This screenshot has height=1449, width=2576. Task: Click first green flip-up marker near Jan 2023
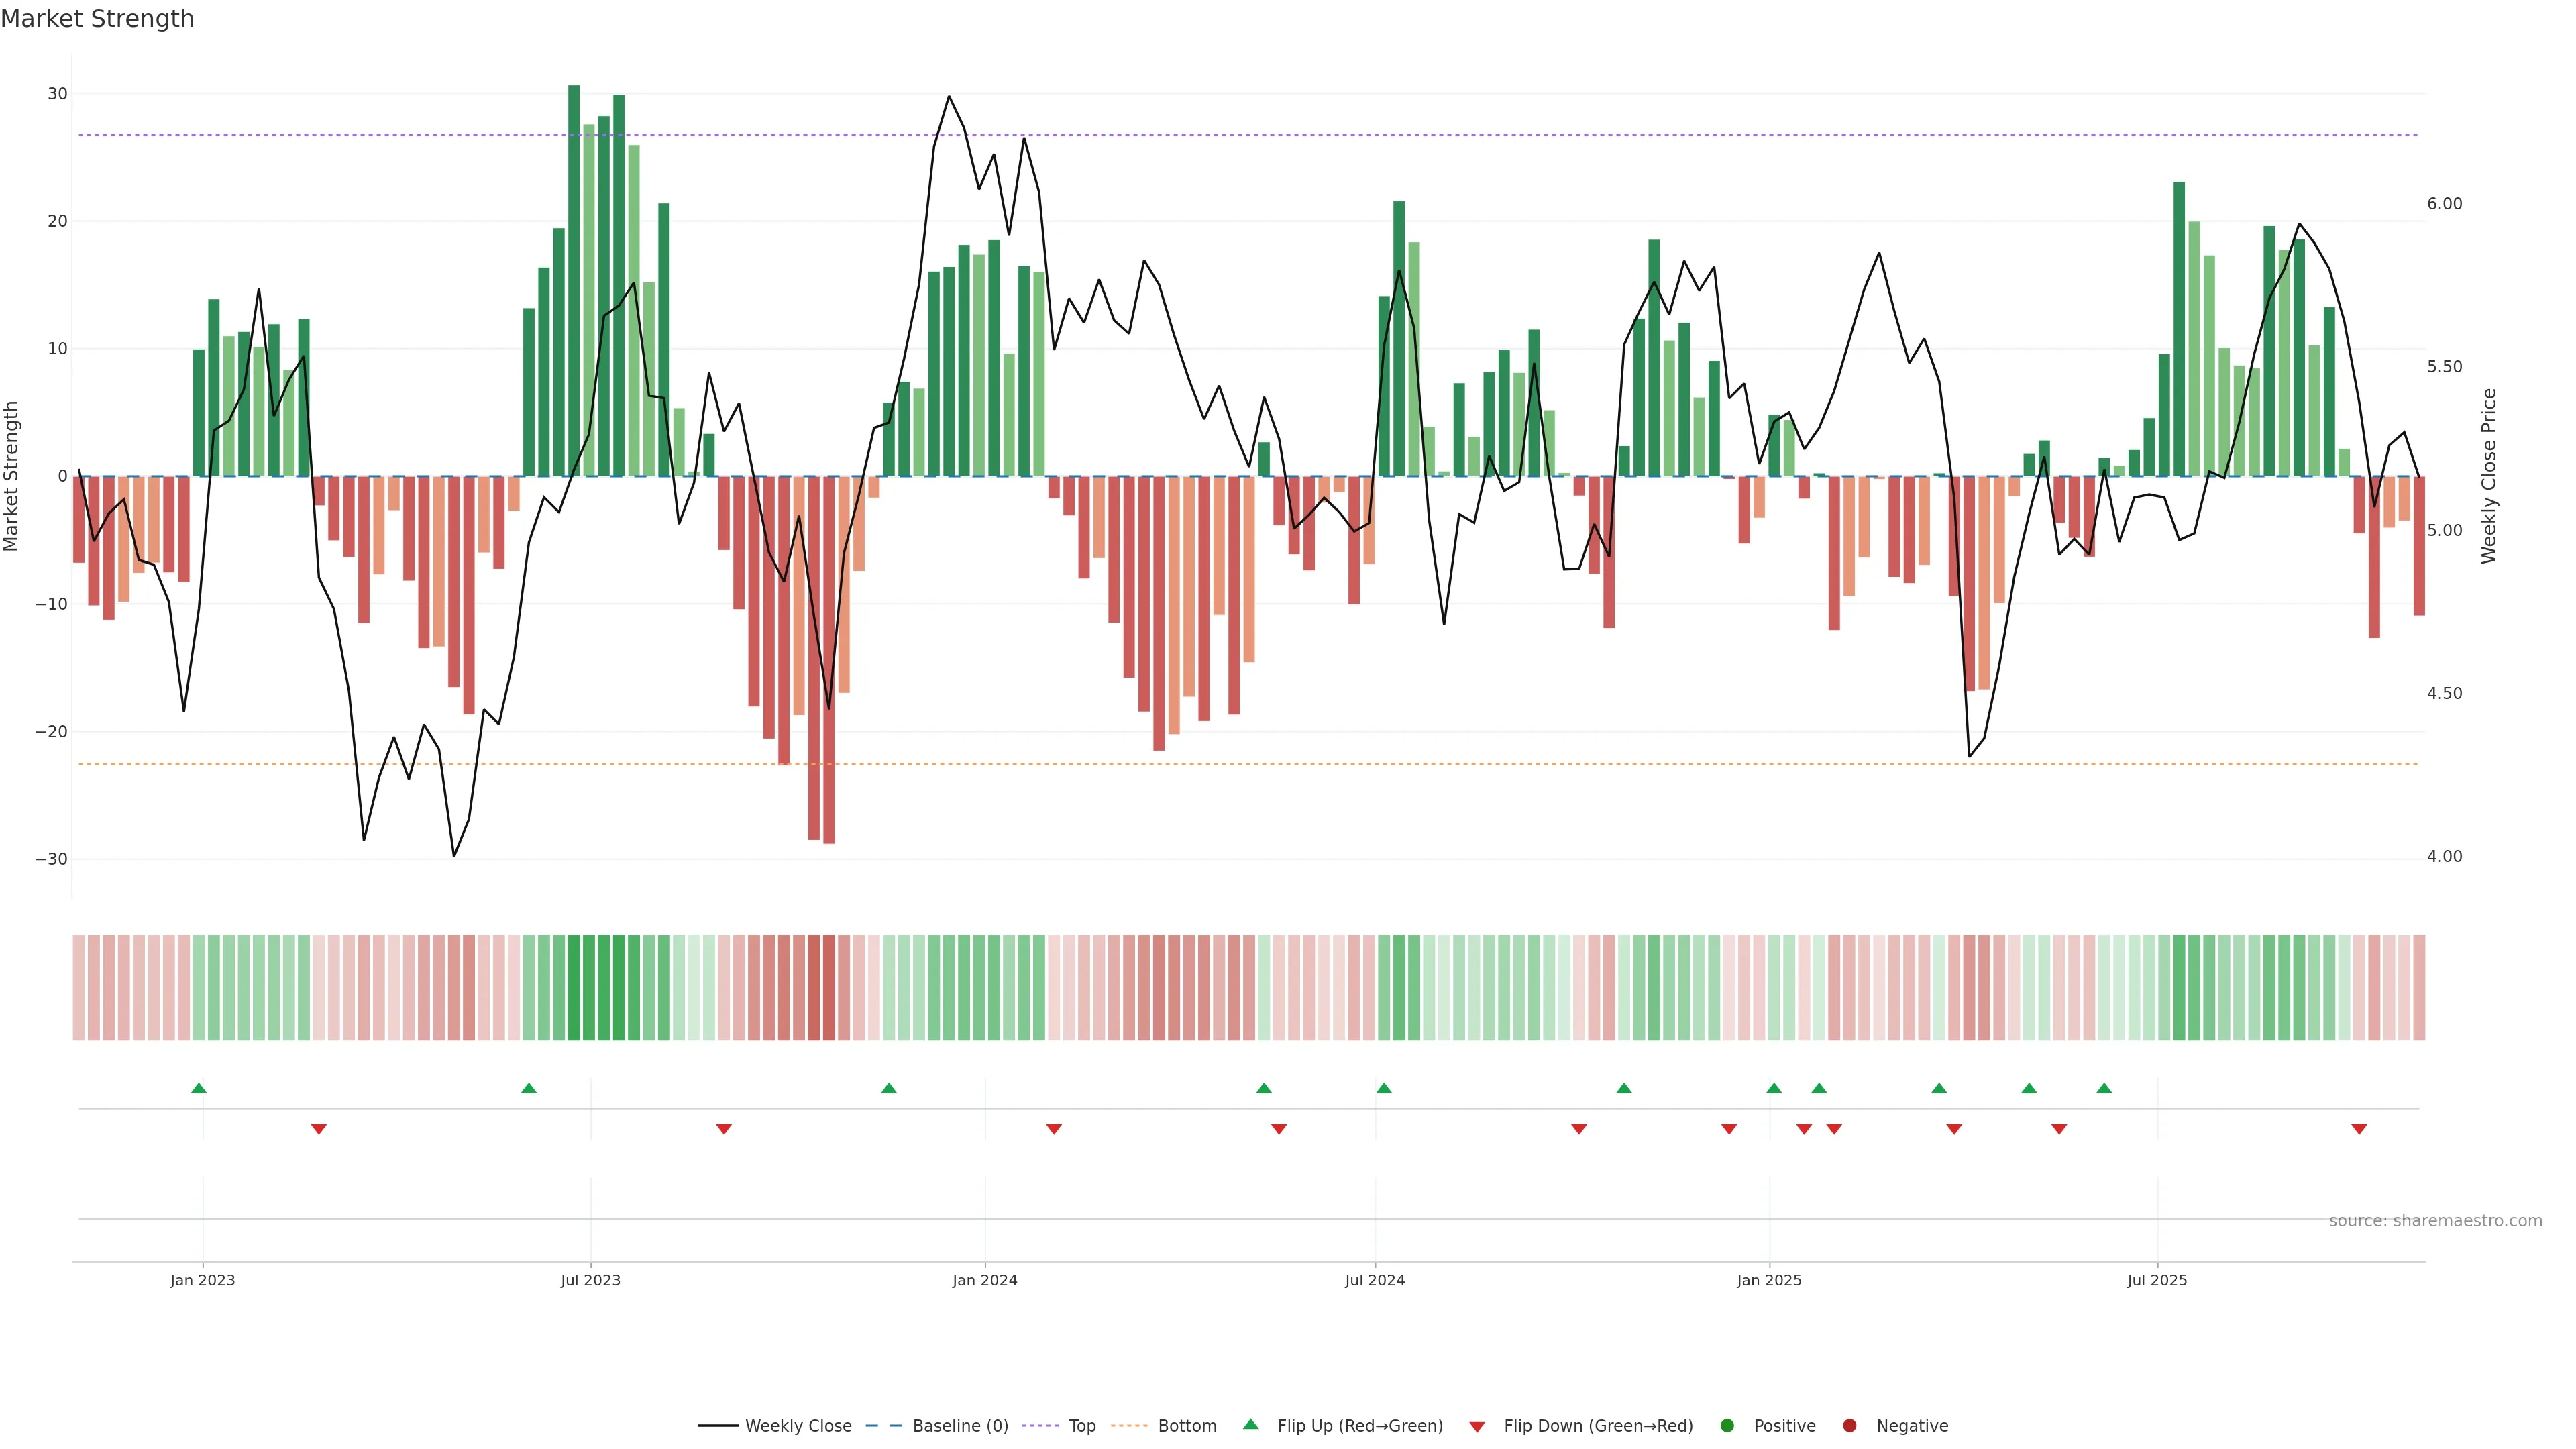(x=199, y=1088)
